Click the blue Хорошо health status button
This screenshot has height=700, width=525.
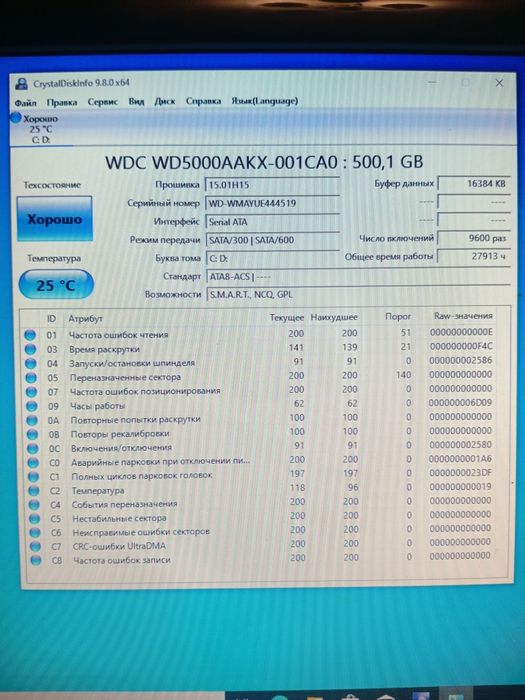coord(54,219)
